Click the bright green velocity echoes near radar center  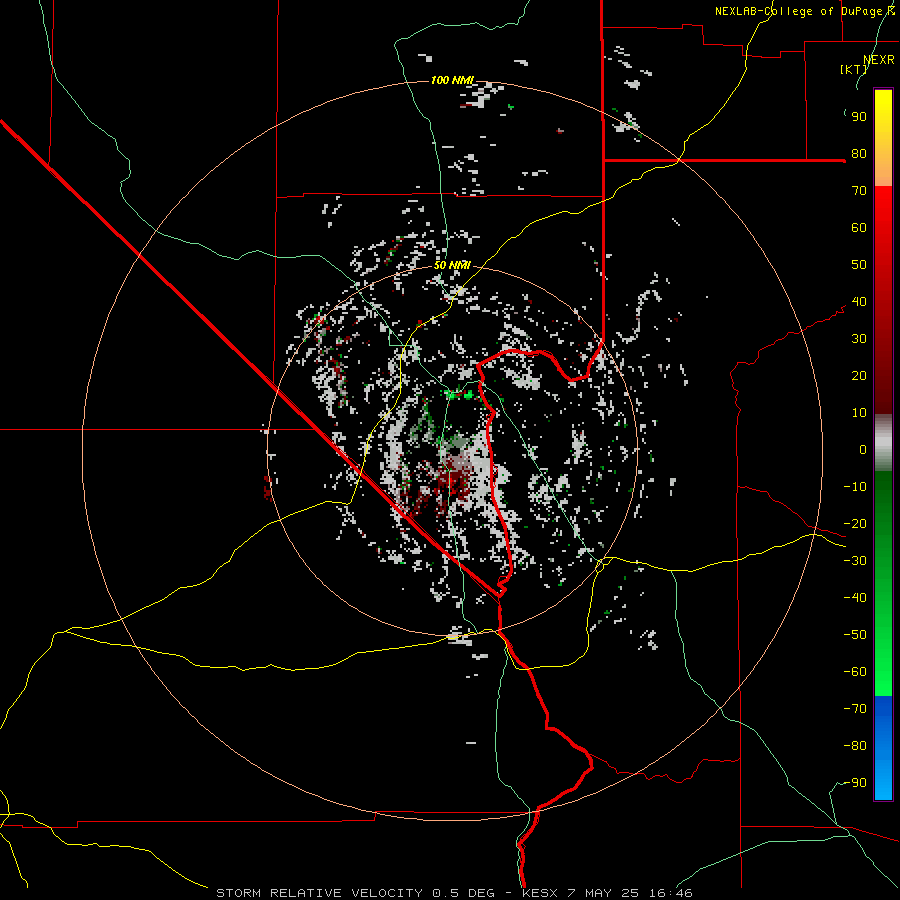[x=459, y=394]
